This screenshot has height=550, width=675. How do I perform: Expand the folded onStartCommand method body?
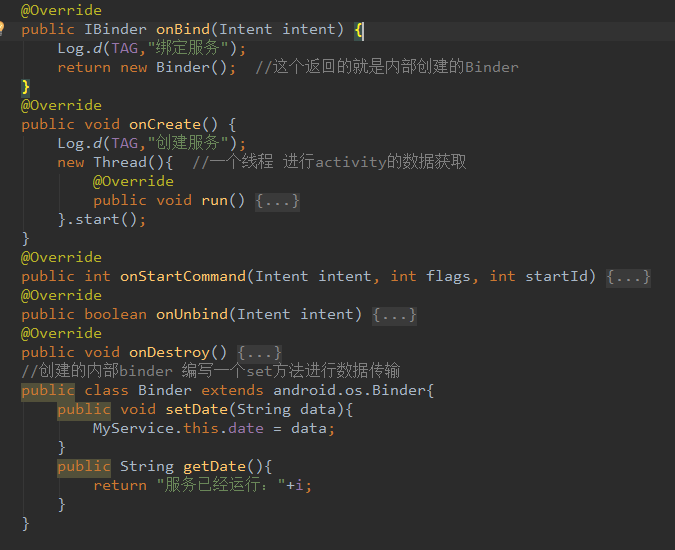629,276
